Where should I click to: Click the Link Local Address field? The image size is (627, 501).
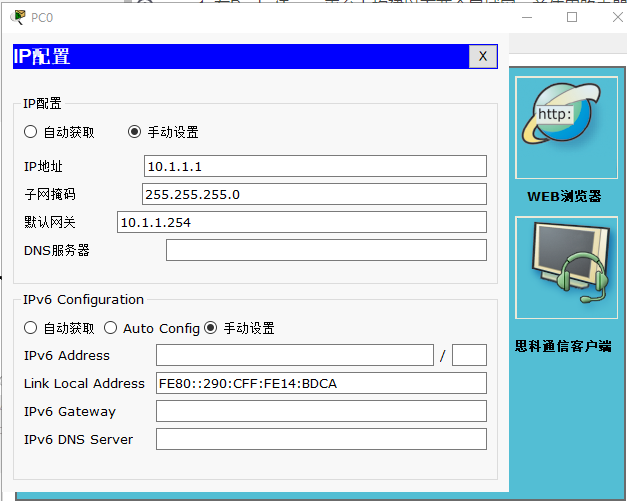(321, 383)
